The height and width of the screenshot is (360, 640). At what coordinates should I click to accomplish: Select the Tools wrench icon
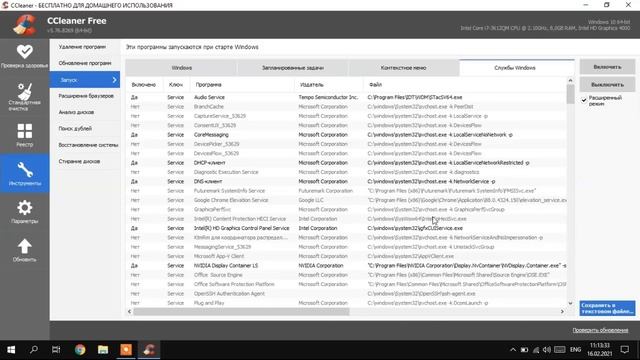(x=24, y=173)
